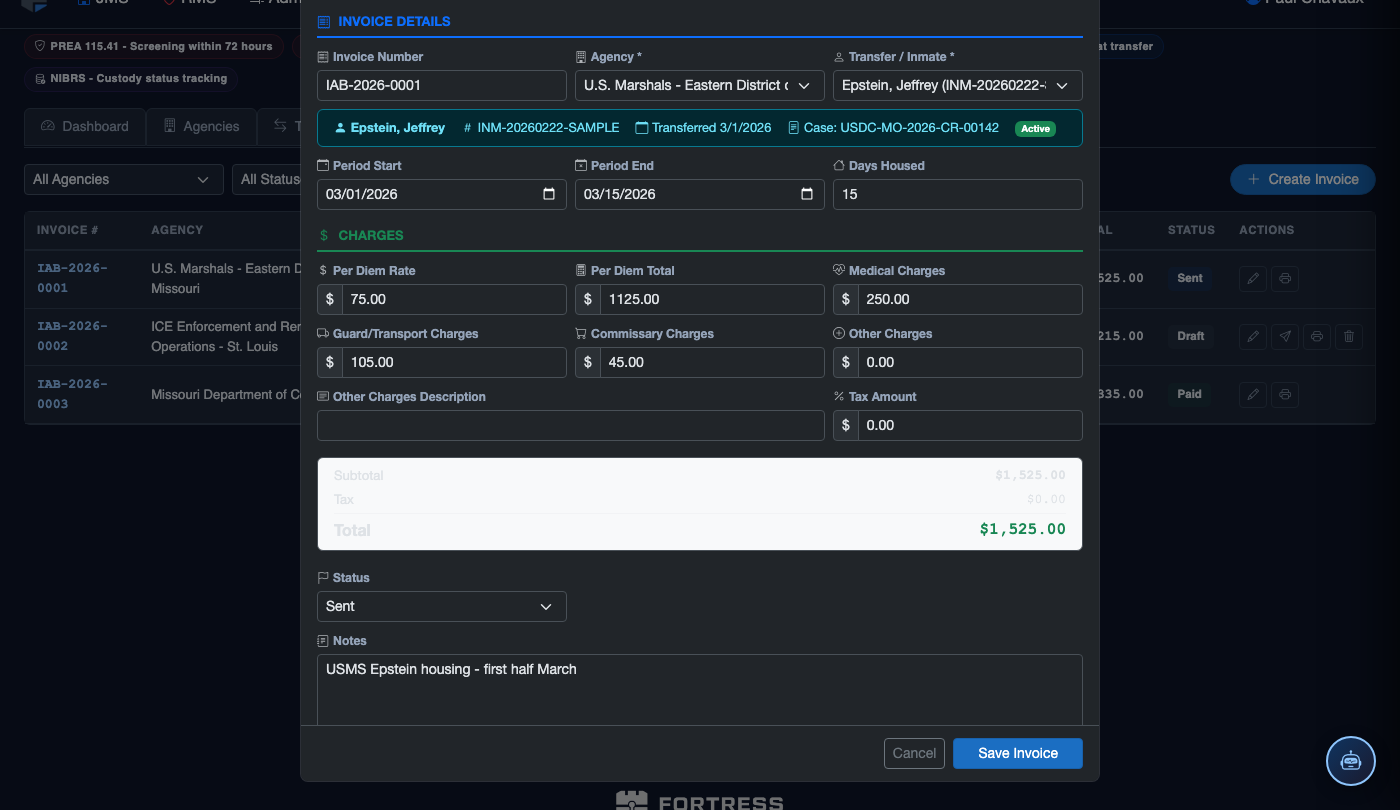Click print icon for invoice IAB-2026-0001
This screenshot has width=1400, height=810.
coord(1285,278)
